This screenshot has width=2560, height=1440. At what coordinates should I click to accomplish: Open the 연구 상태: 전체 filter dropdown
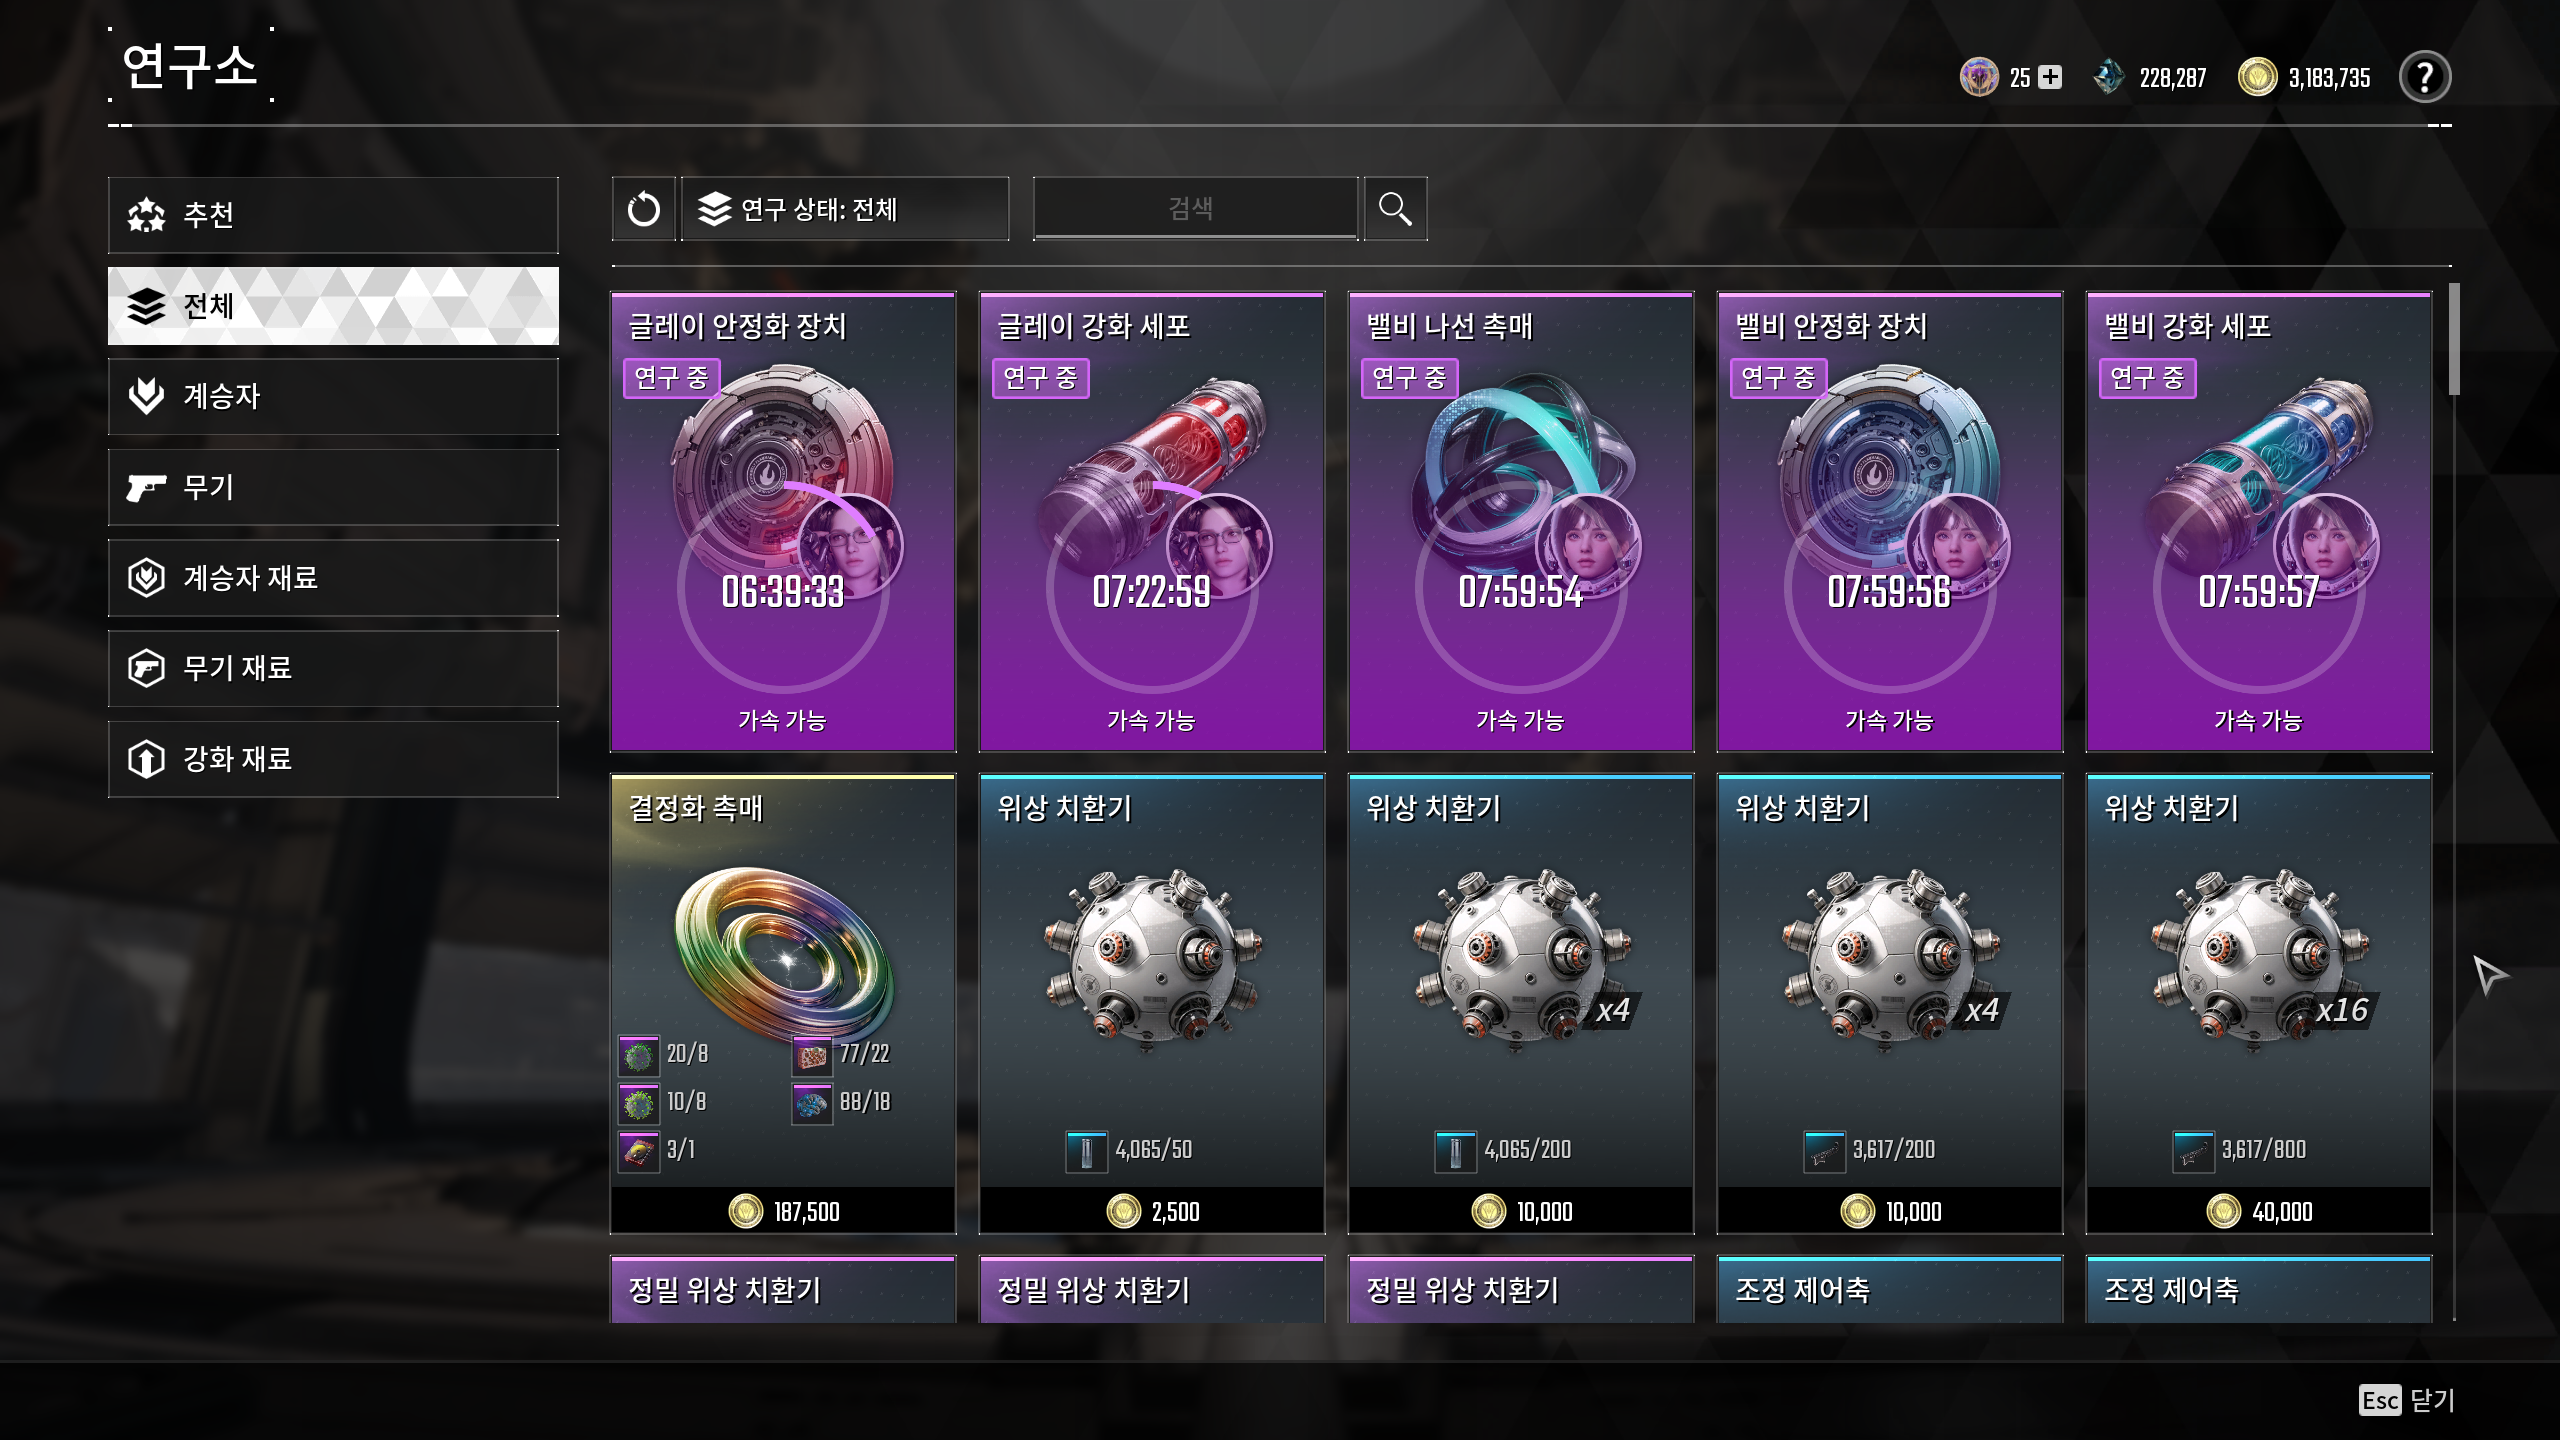(x=845, y=209)
